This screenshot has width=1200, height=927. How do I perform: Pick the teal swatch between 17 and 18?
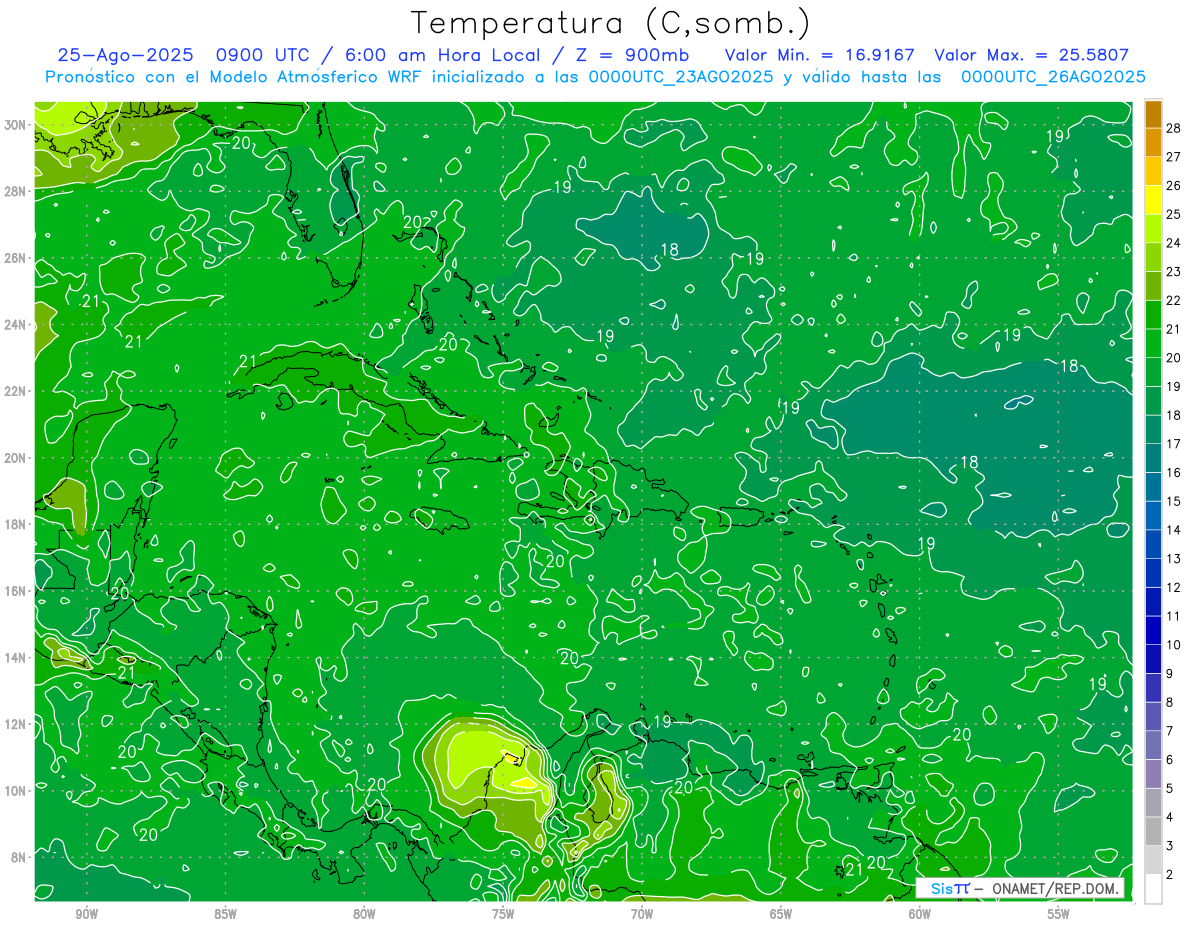click(x=1153, y=430)
